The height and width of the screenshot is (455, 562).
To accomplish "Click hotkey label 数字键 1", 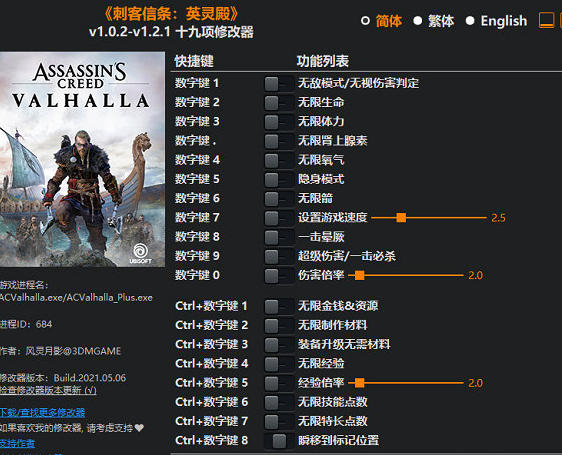I will click(x=197, y=84).
